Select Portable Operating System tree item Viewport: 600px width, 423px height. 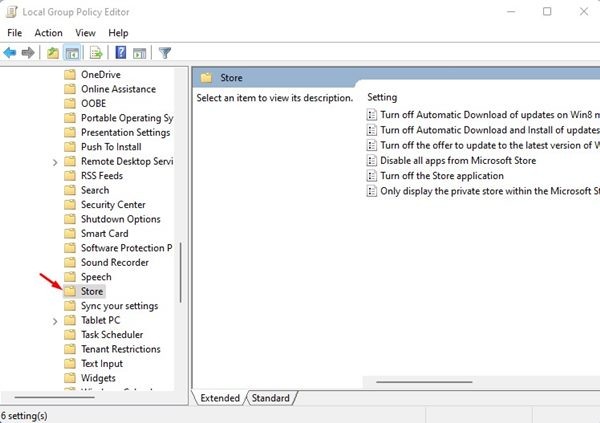click(127, 118)
